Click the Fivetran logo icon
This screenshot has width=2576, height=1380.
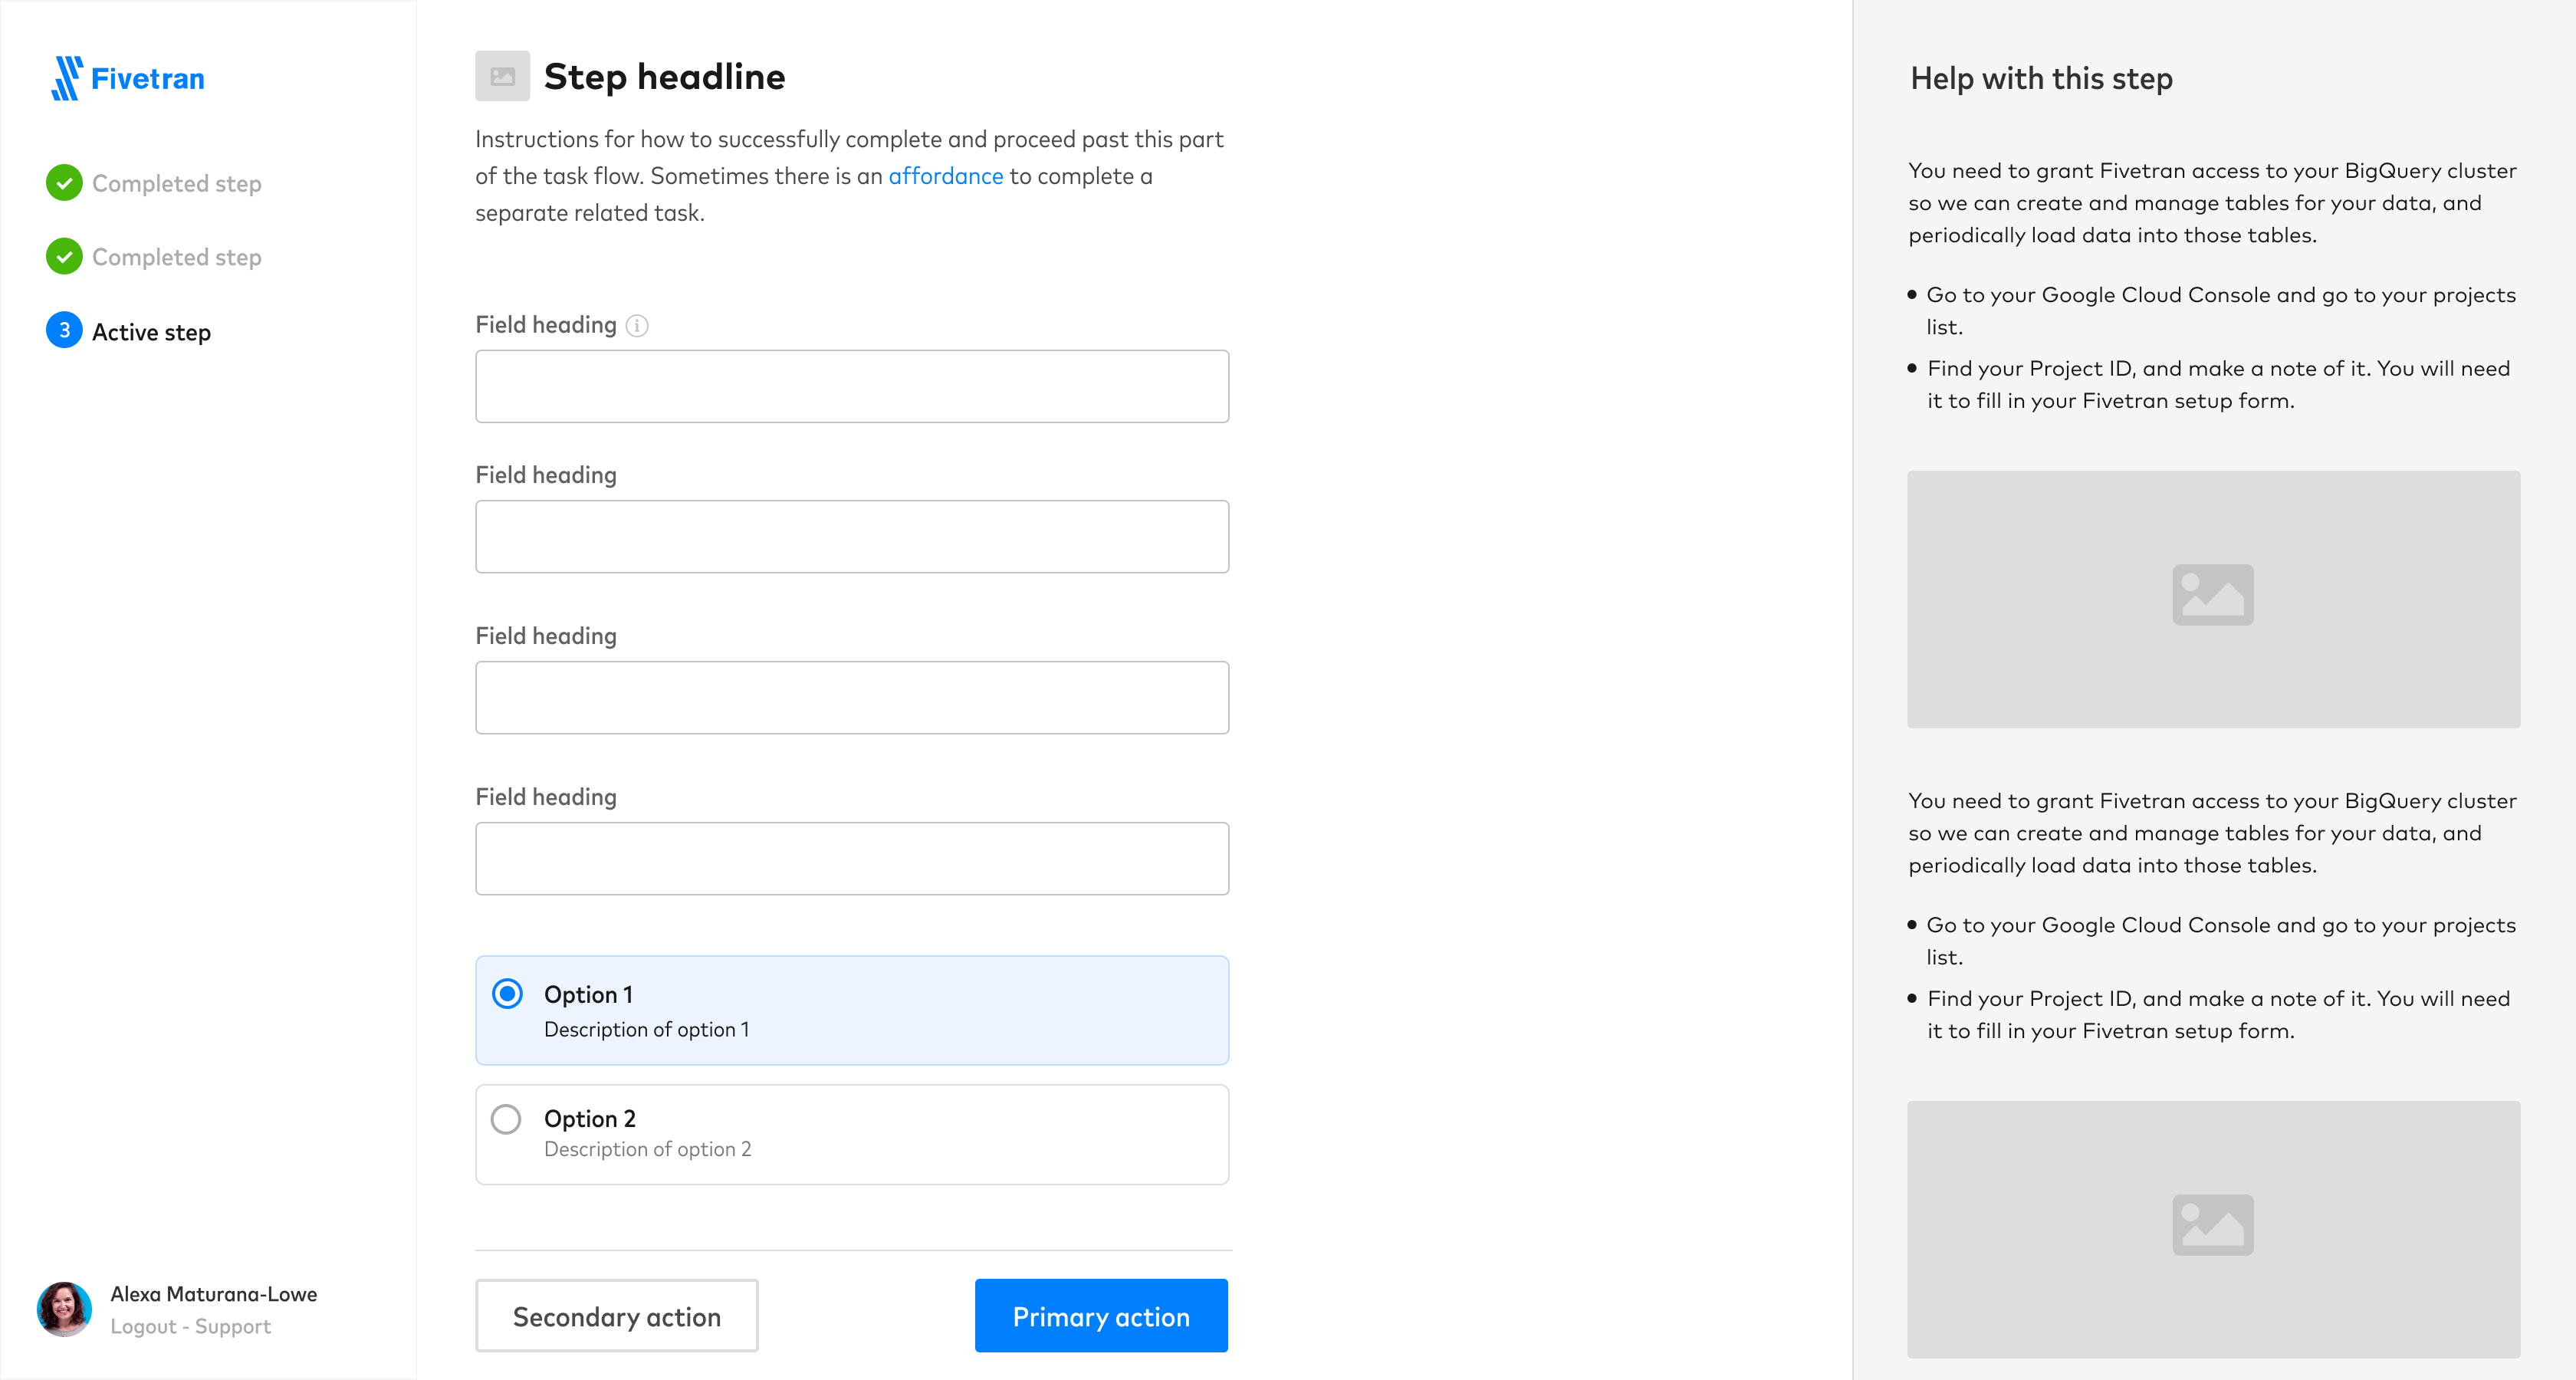tap(66, 78)
